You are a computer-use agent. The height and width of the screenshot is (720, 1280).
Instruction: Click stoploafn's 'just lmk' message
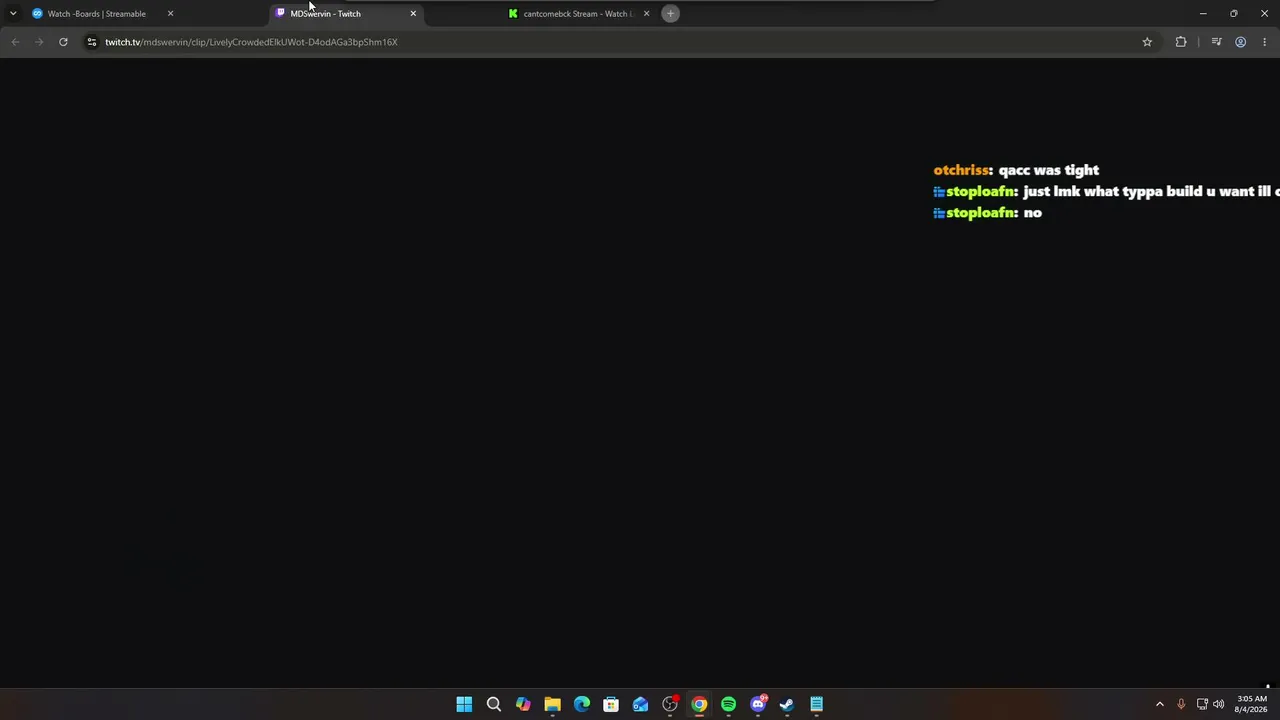(x=1151, y=192)
